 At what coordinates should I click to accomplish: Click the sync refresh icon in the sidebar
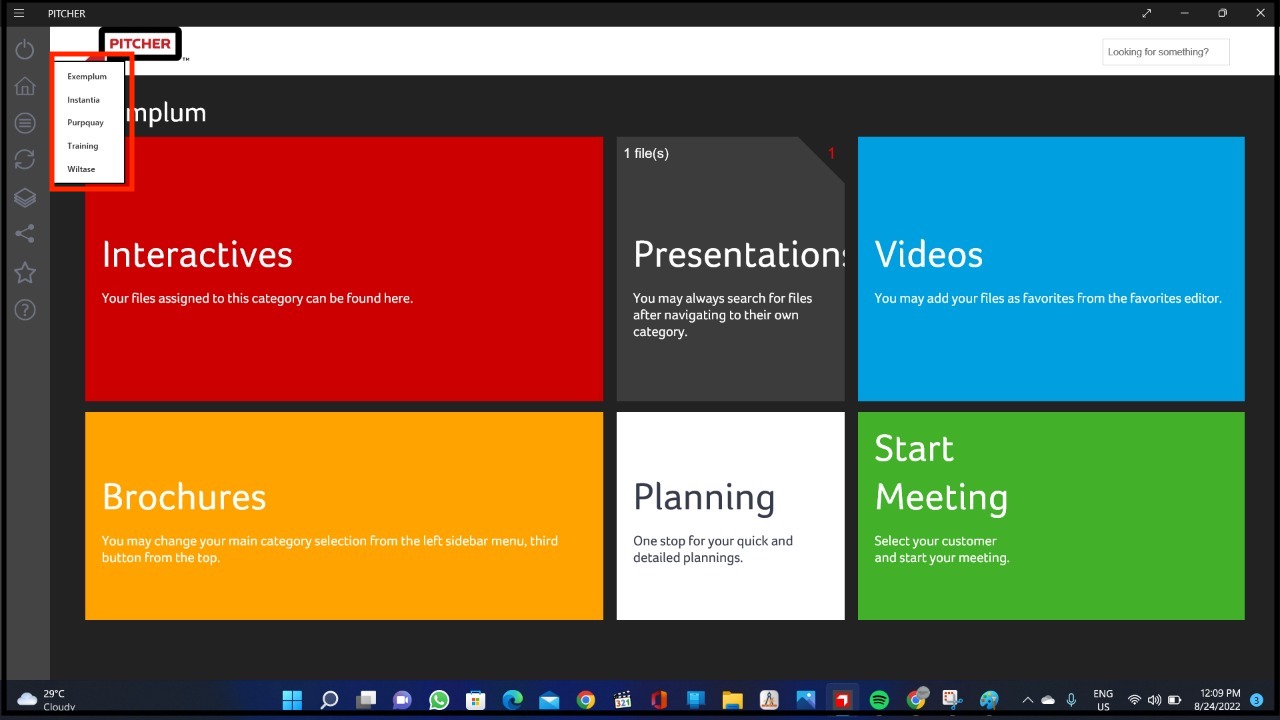[24, 159]
